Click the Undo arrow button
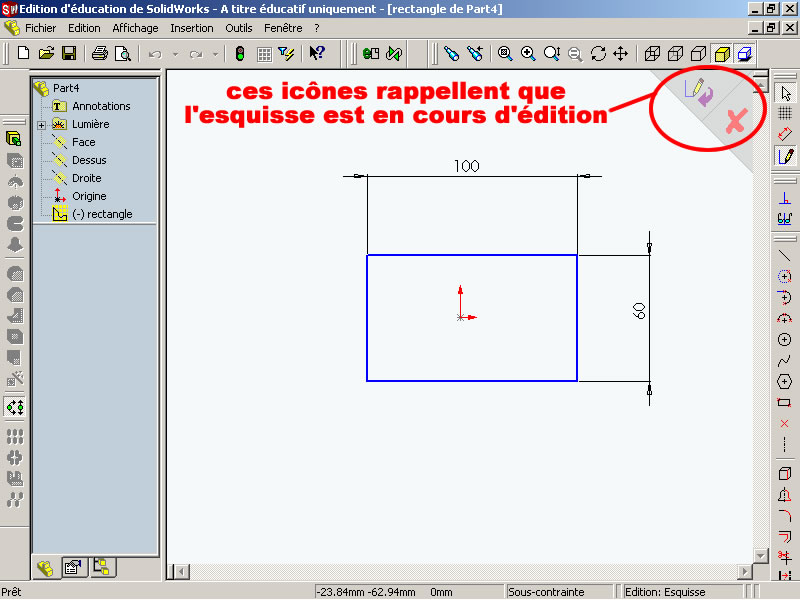Screen dimensions: 800x600 click(155, 54)
